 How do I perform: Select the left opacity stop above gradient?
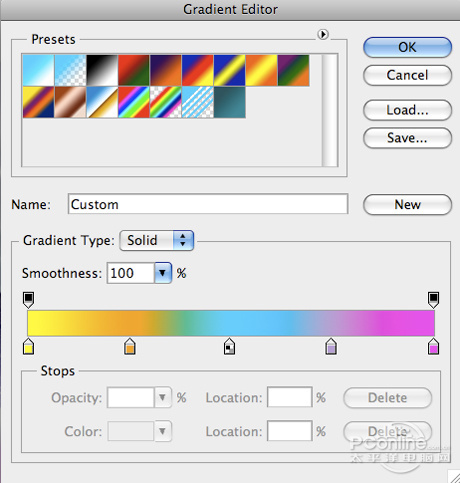click(29, 300)
